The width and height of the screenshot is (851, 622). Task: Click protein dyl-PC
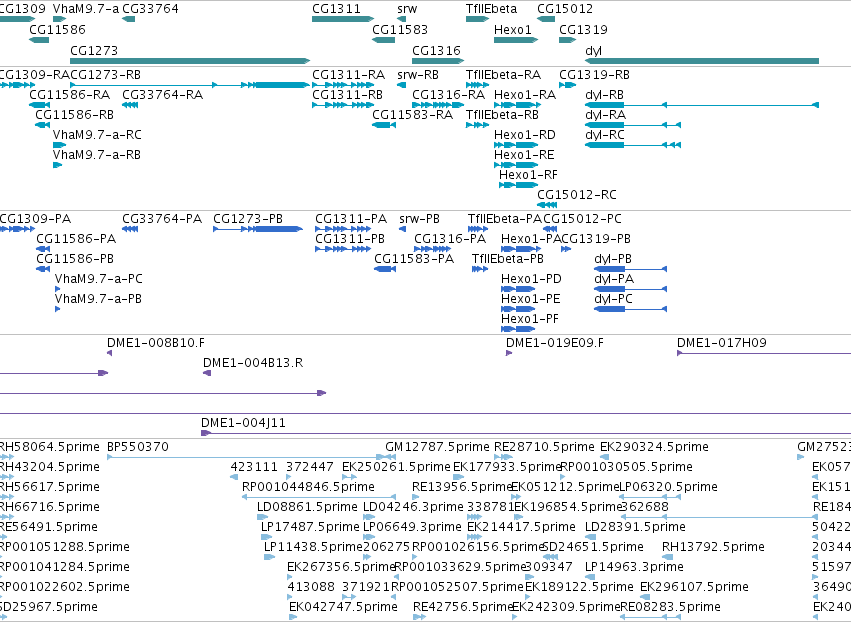coord(631,309)
